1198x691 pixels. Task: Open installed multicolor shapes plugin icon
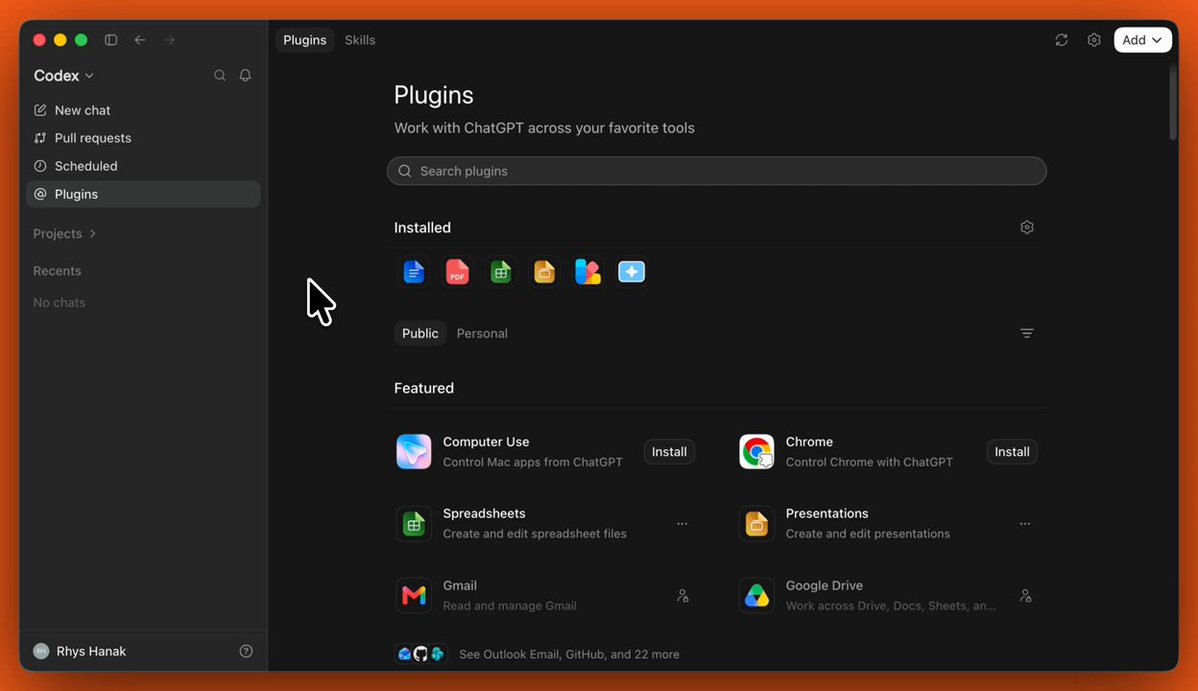[588, 271]
